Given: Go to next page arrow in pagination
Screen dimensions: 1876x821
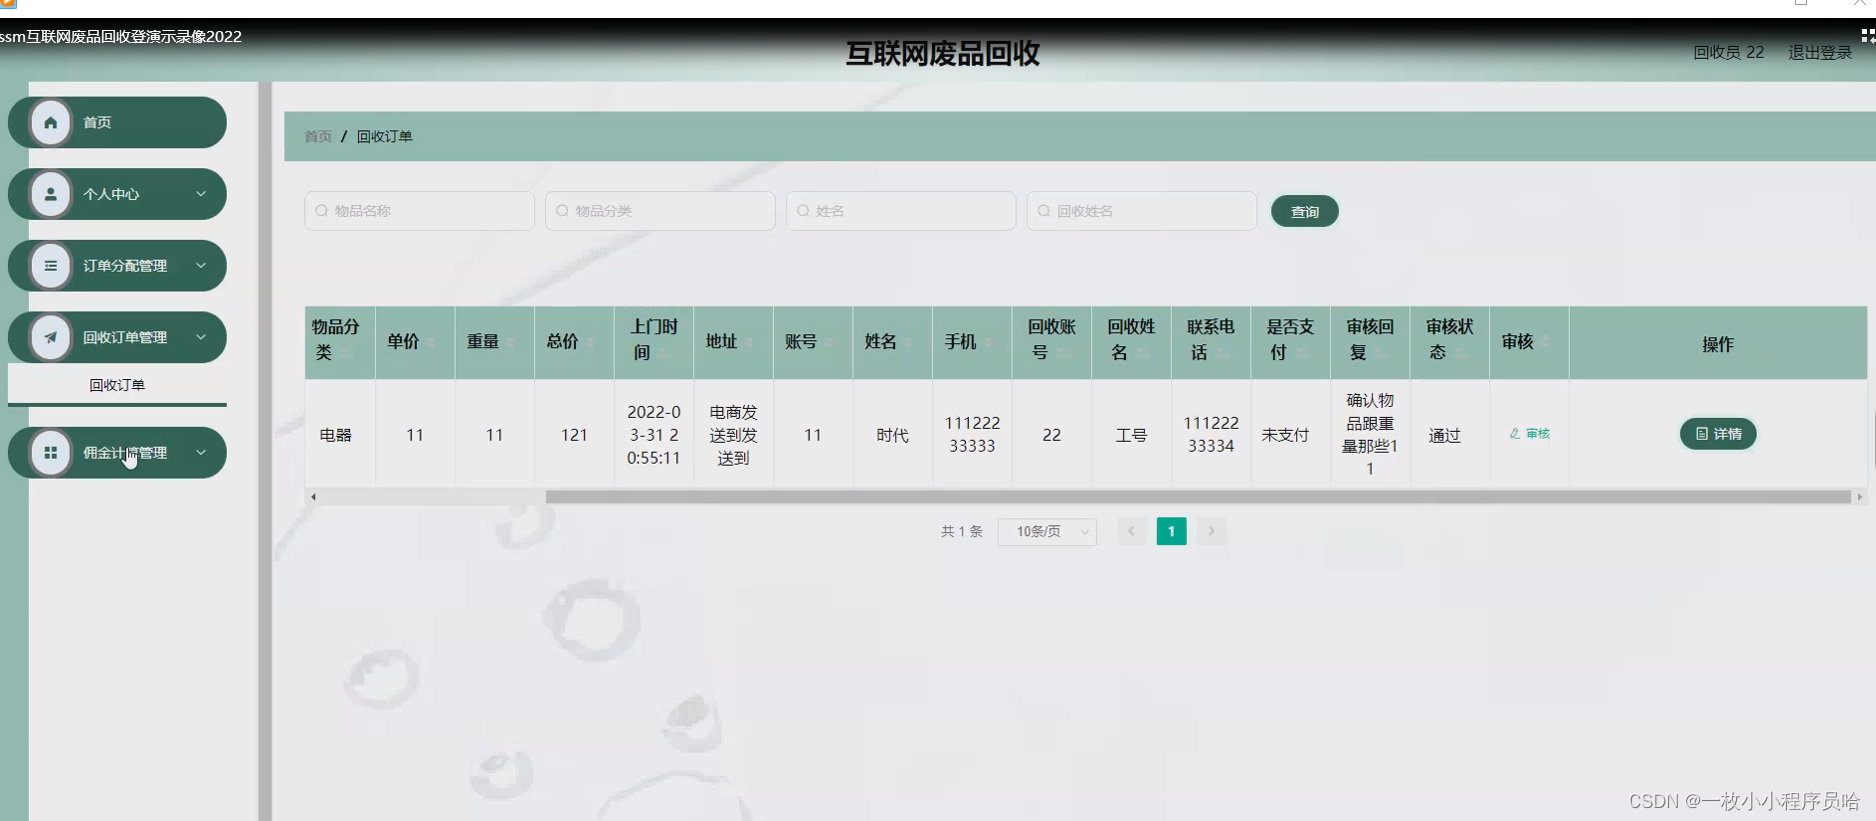Looking at the screenshot, I should click(x=1211, y=531).
